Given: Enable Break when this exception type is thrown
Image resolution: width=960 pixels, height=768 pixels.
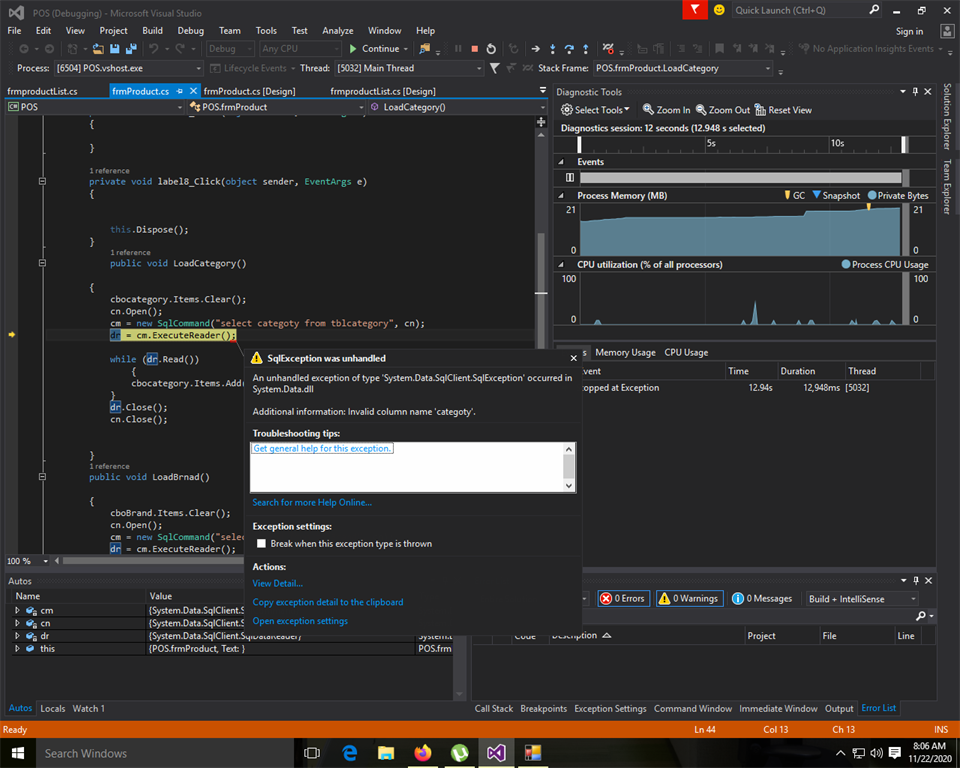Looking at the screenshot, I should 261,543.
